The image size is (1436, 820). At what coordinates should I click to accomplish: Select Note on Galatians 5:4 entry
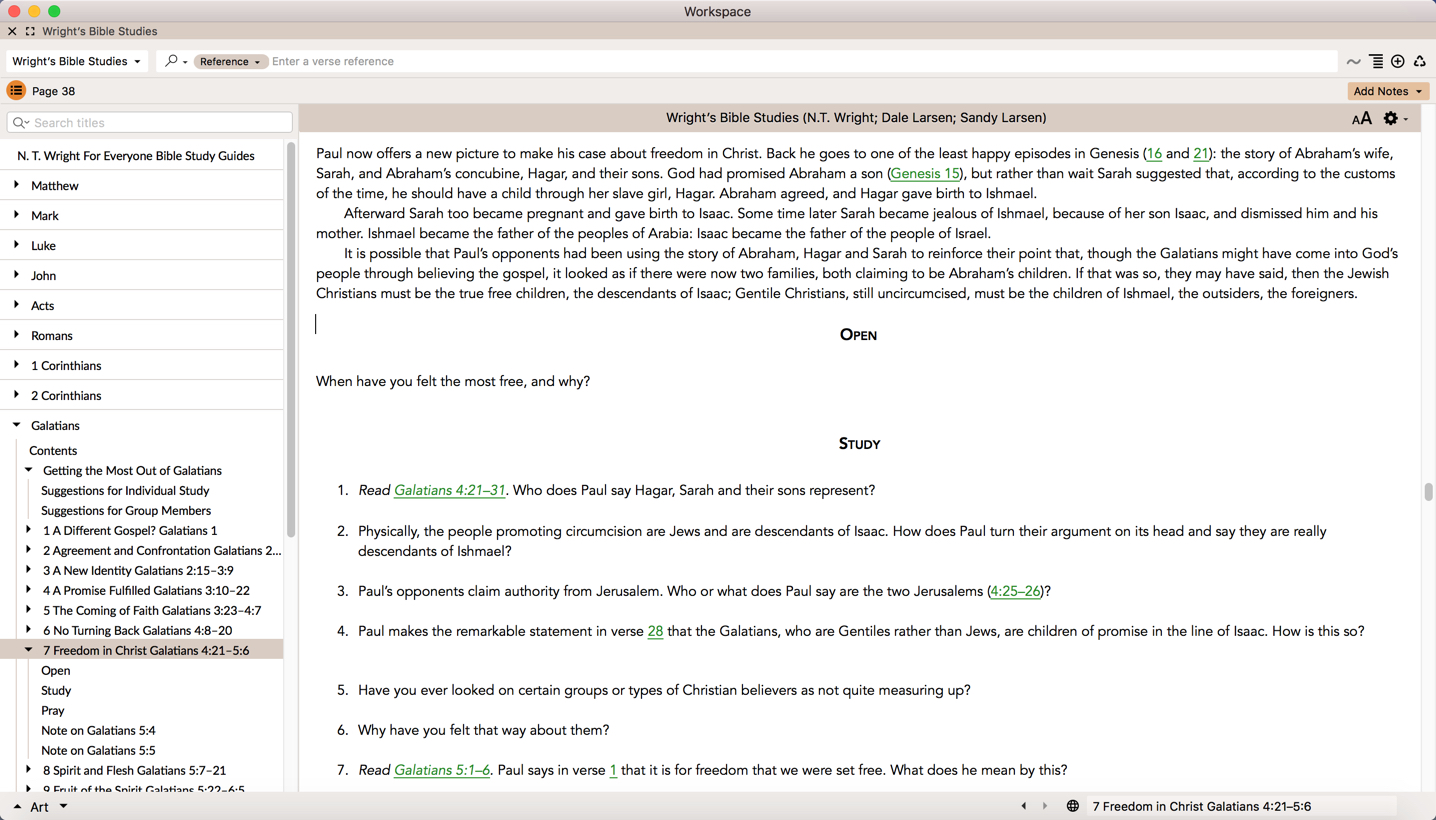98,730
